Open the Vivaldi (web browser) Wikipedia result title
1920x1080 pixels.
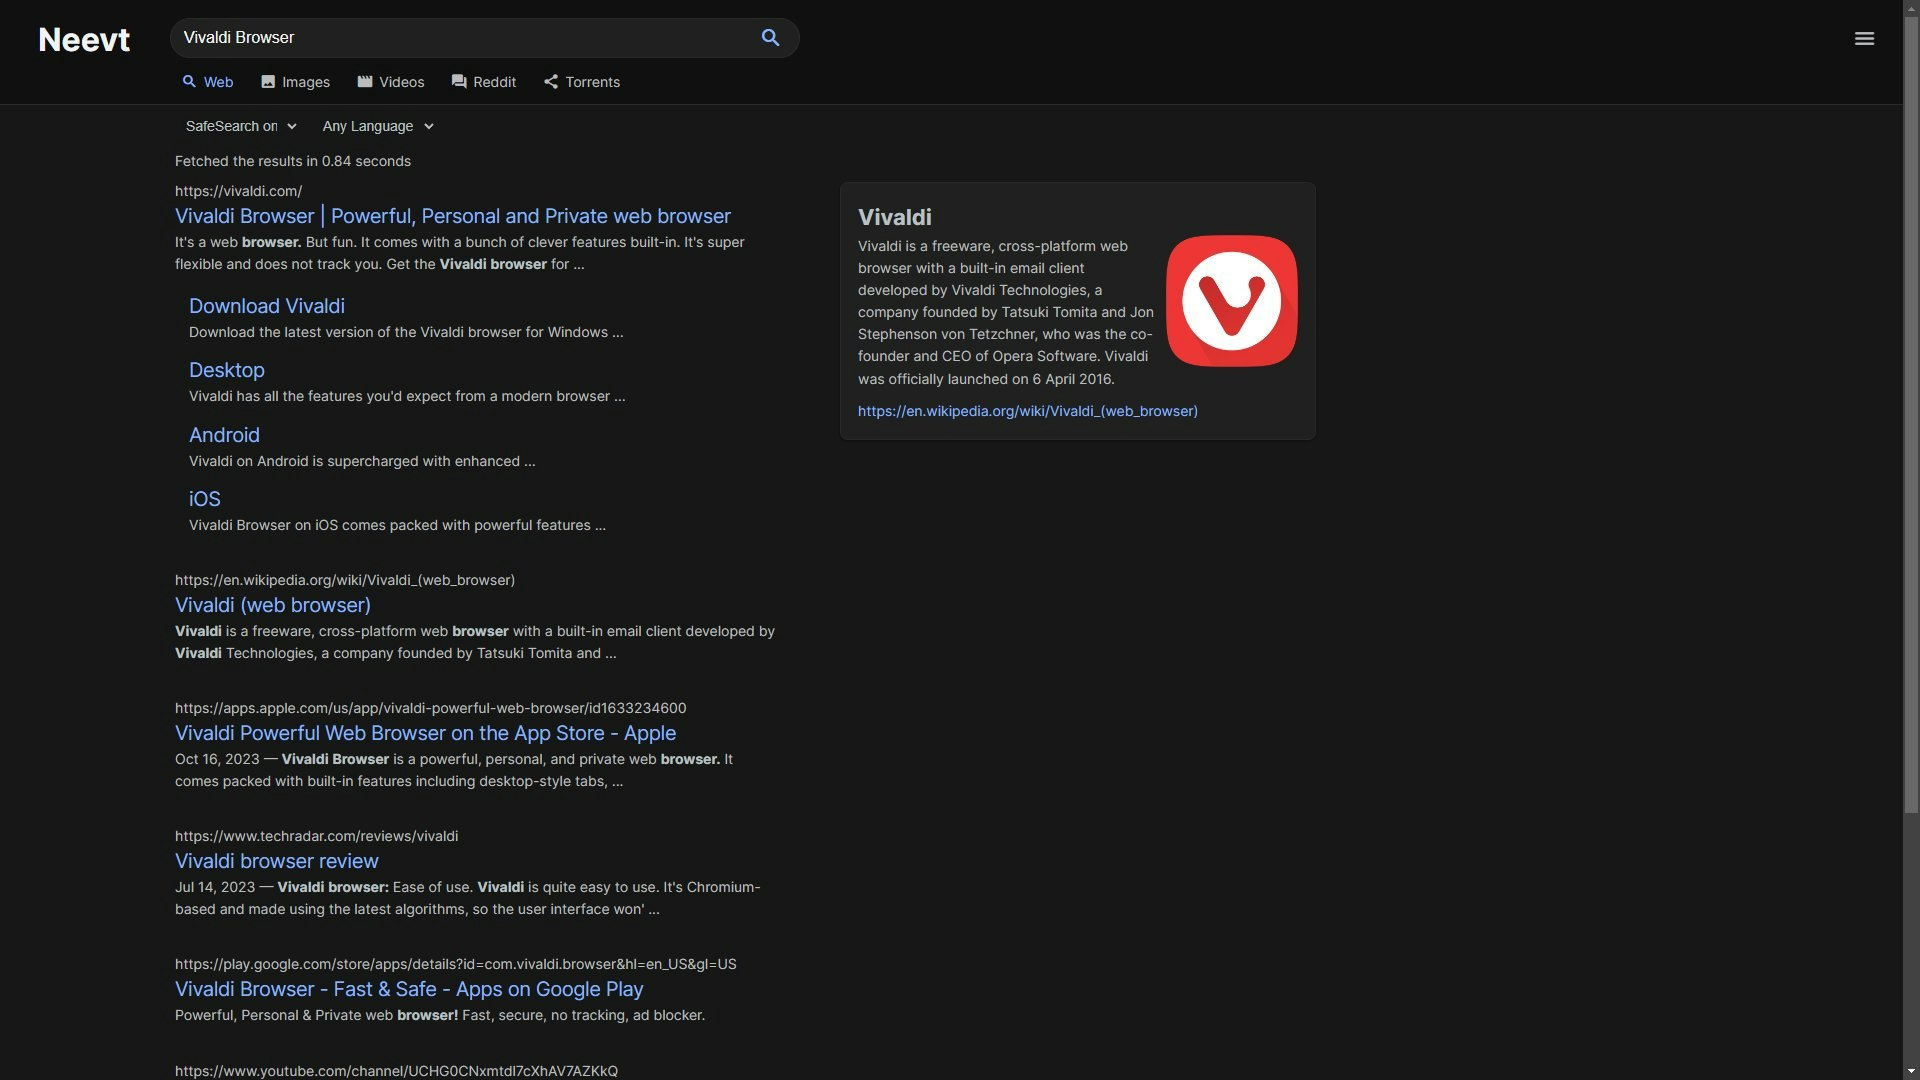coord(273,605)
